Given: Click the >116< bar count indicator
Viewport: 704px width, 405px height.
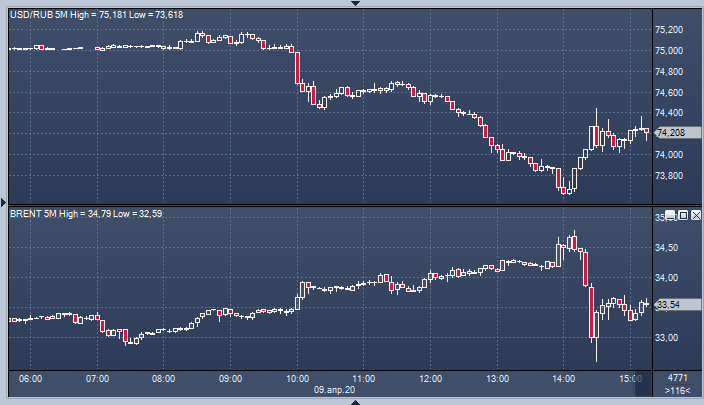Looking at the screenshot, I should pos(676,390).
